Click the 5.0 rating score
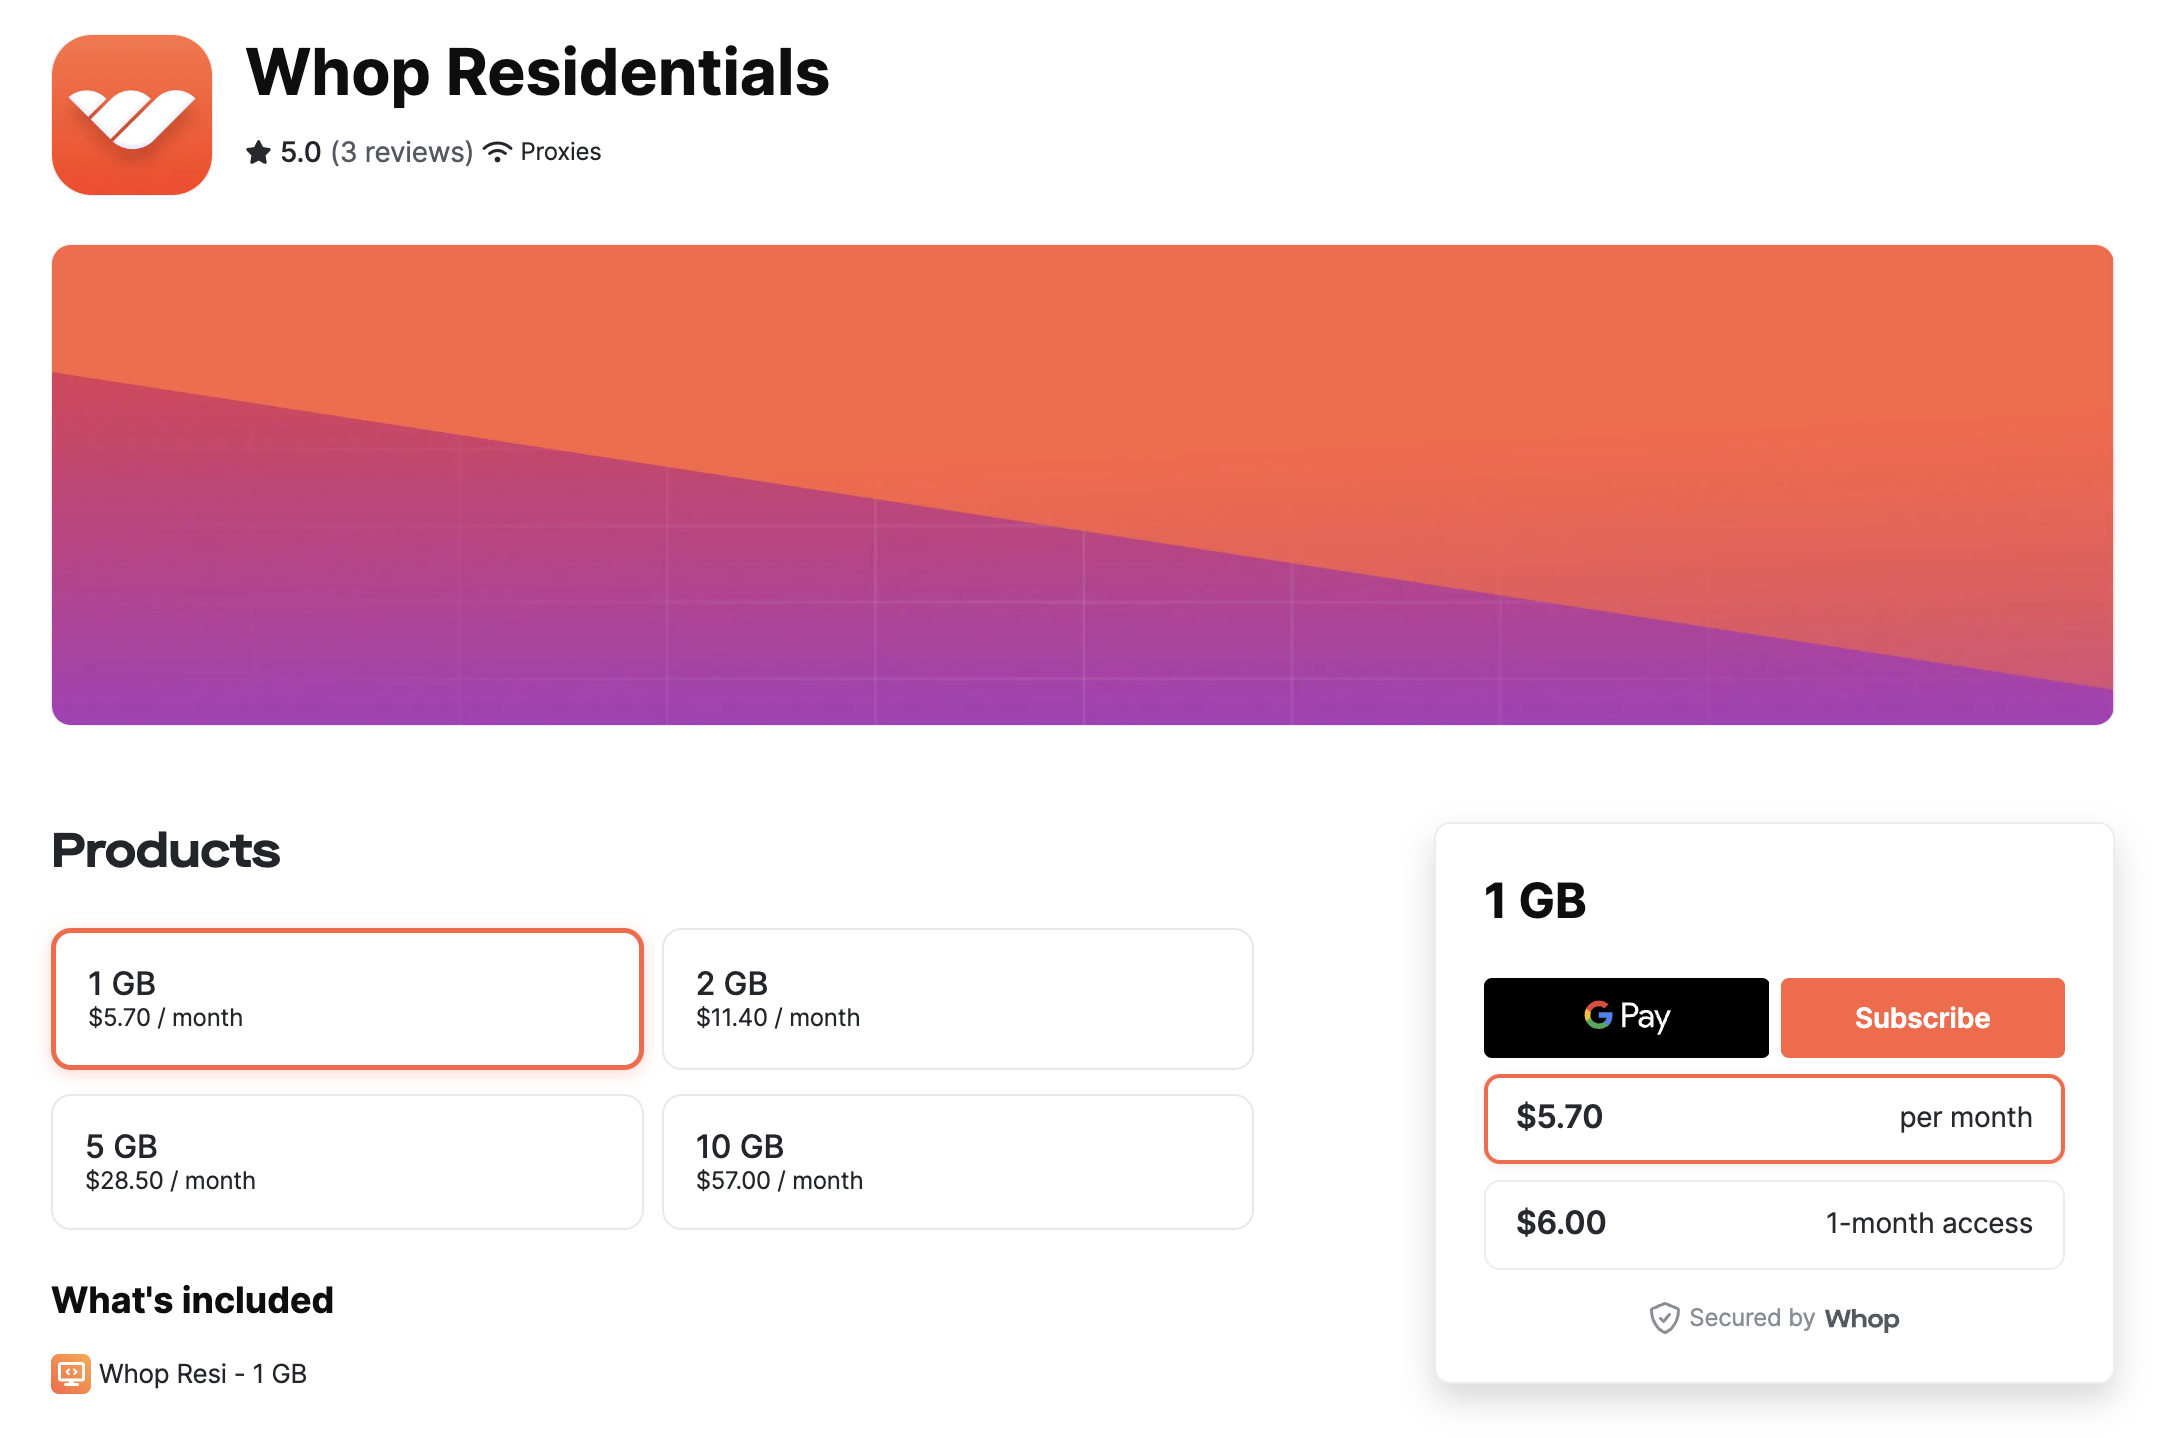The image size is (2178, 1438). tap(298, 151)
